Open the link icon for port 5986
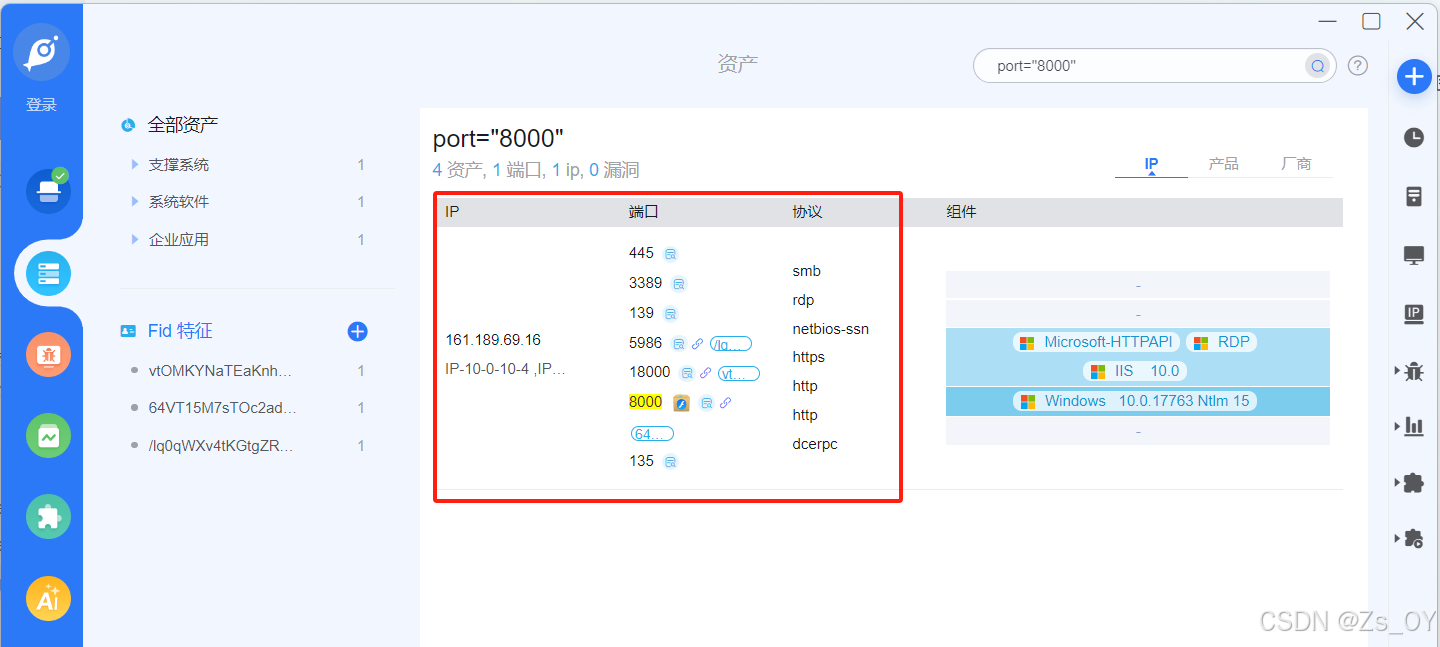 tap(697, 344)
